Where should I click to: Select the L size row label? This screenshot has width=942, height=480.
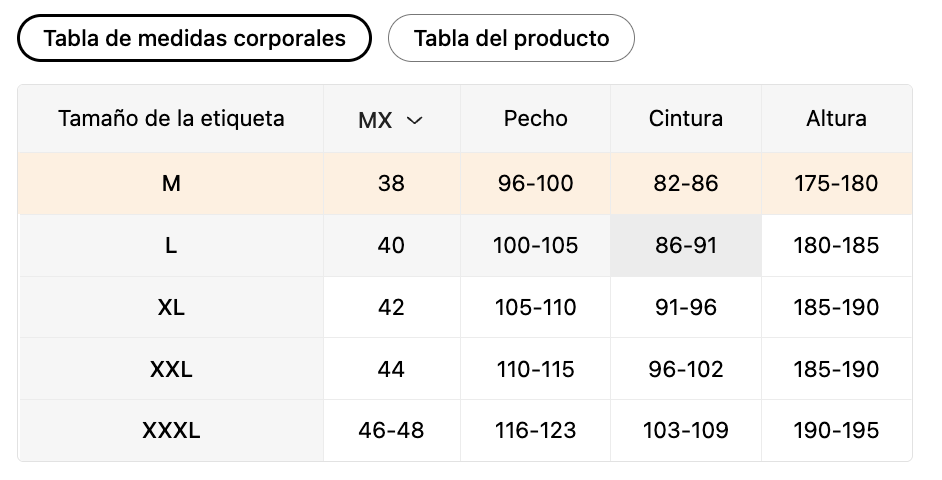[171, 246]
